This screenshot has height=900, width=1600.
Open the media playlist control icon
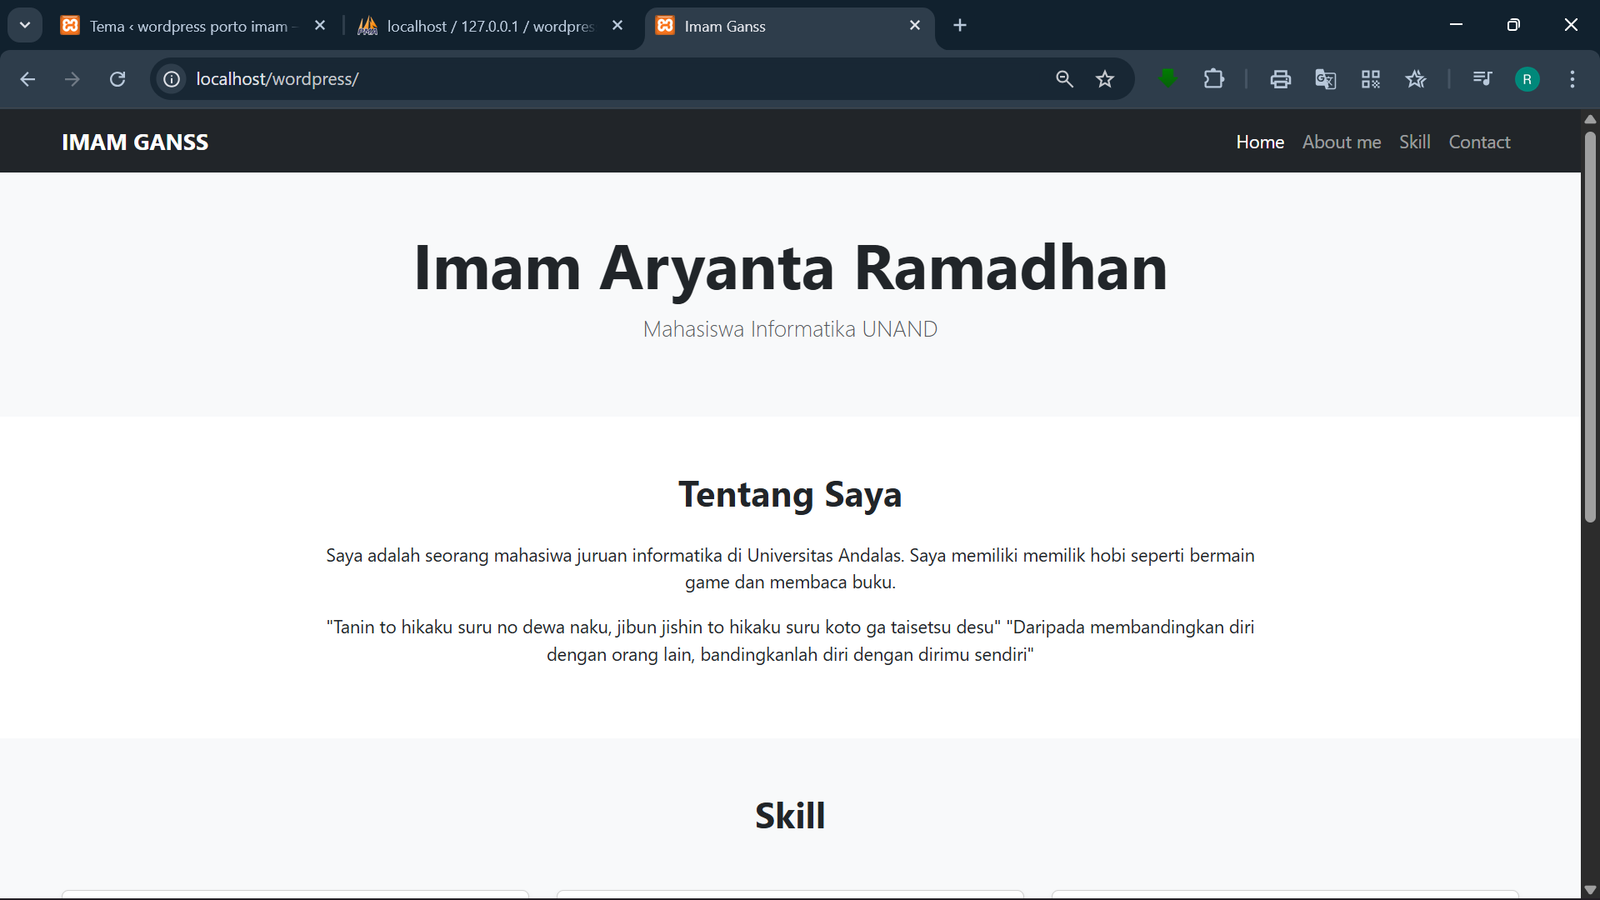[1481, 79]
